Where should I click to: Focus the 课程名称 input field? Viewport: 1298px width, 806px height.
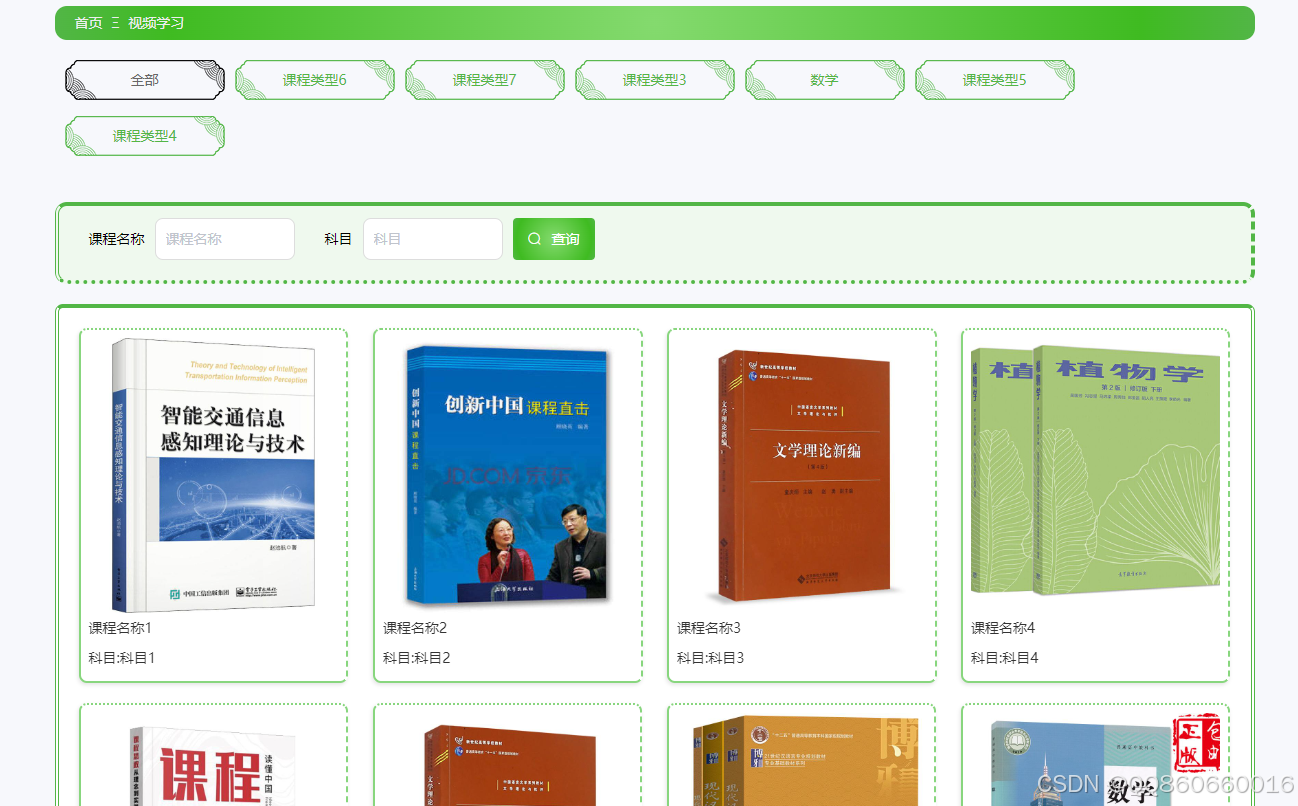coord(225,239)
